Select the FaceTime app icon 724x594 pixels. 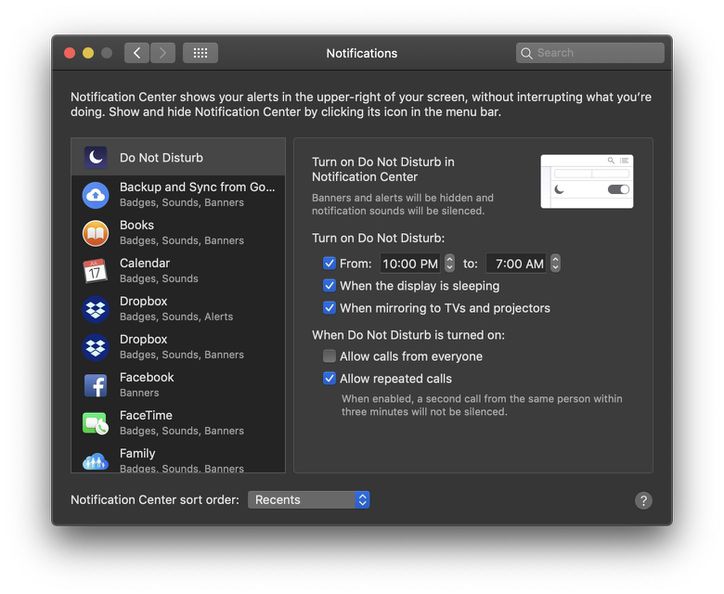click(x=95, y=423)
